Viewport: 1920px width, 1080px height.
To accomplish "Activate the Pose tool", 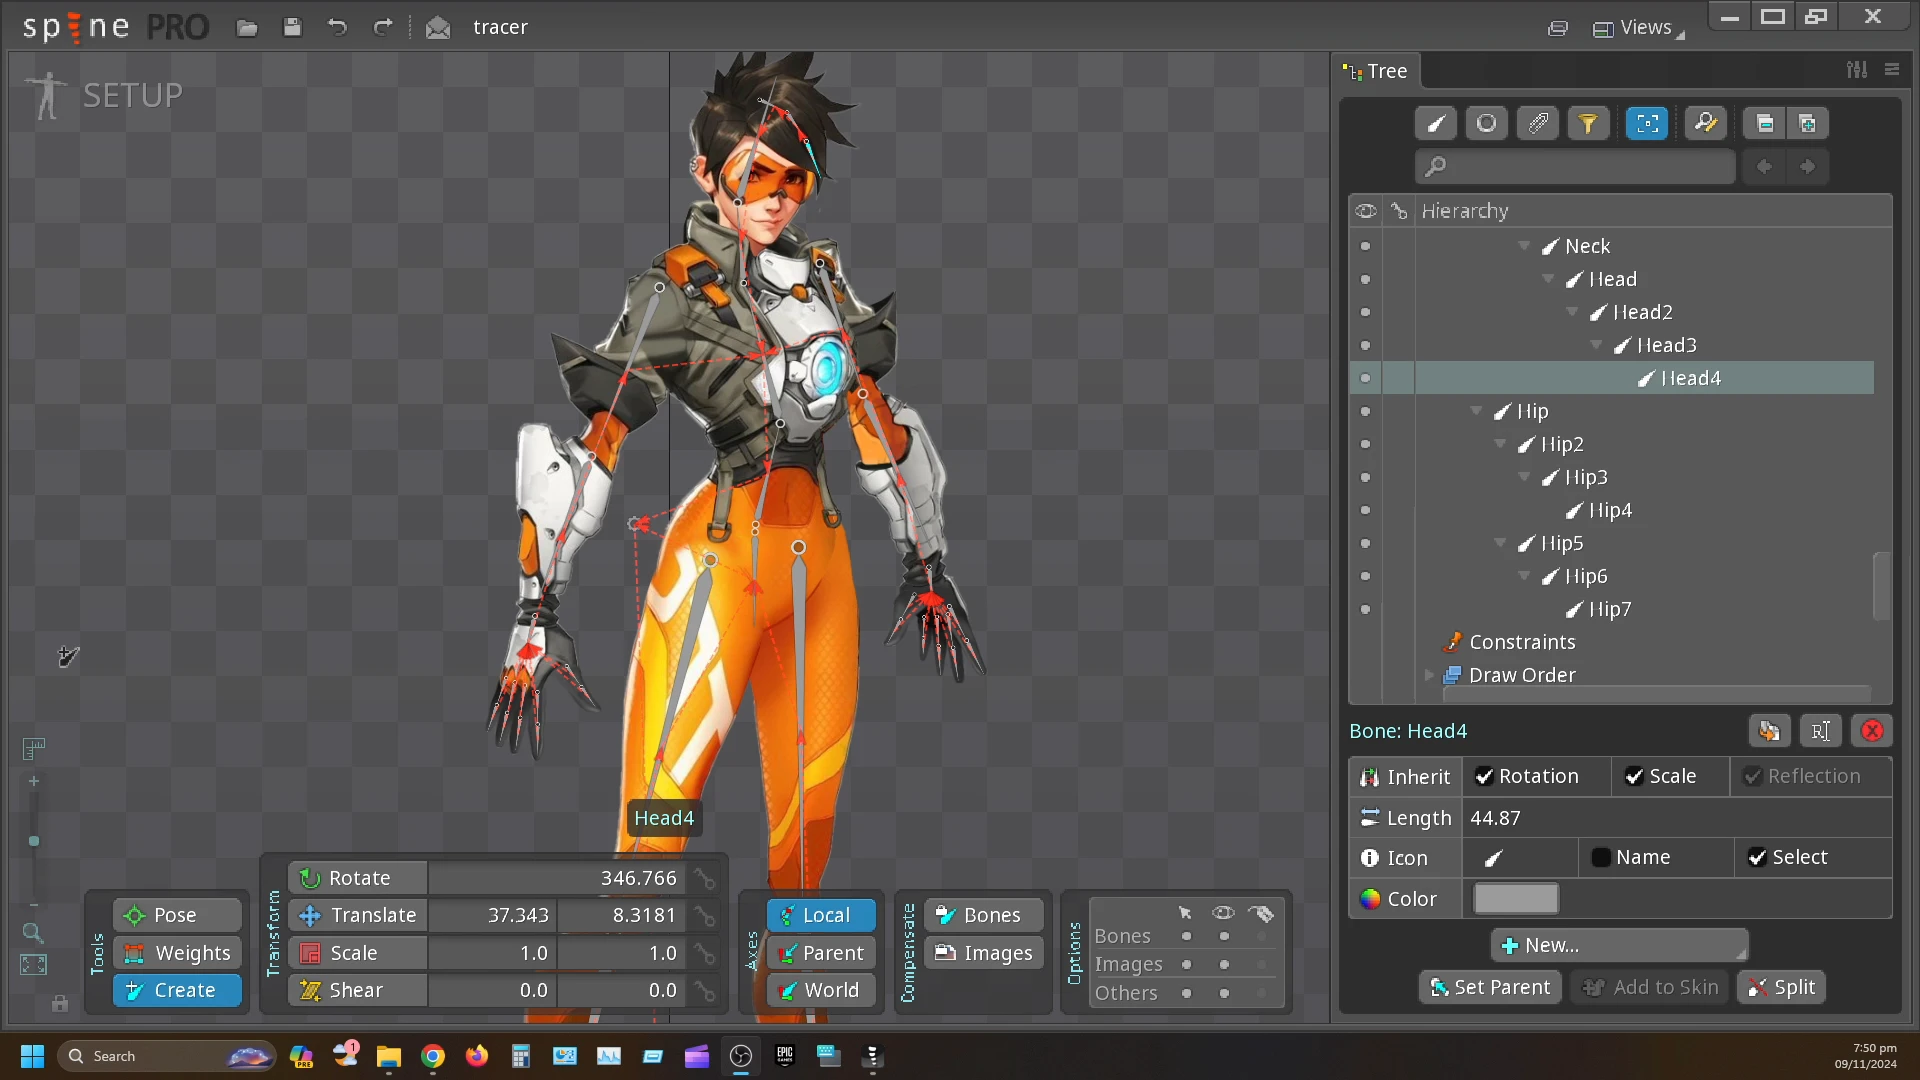I will point(177,915).
